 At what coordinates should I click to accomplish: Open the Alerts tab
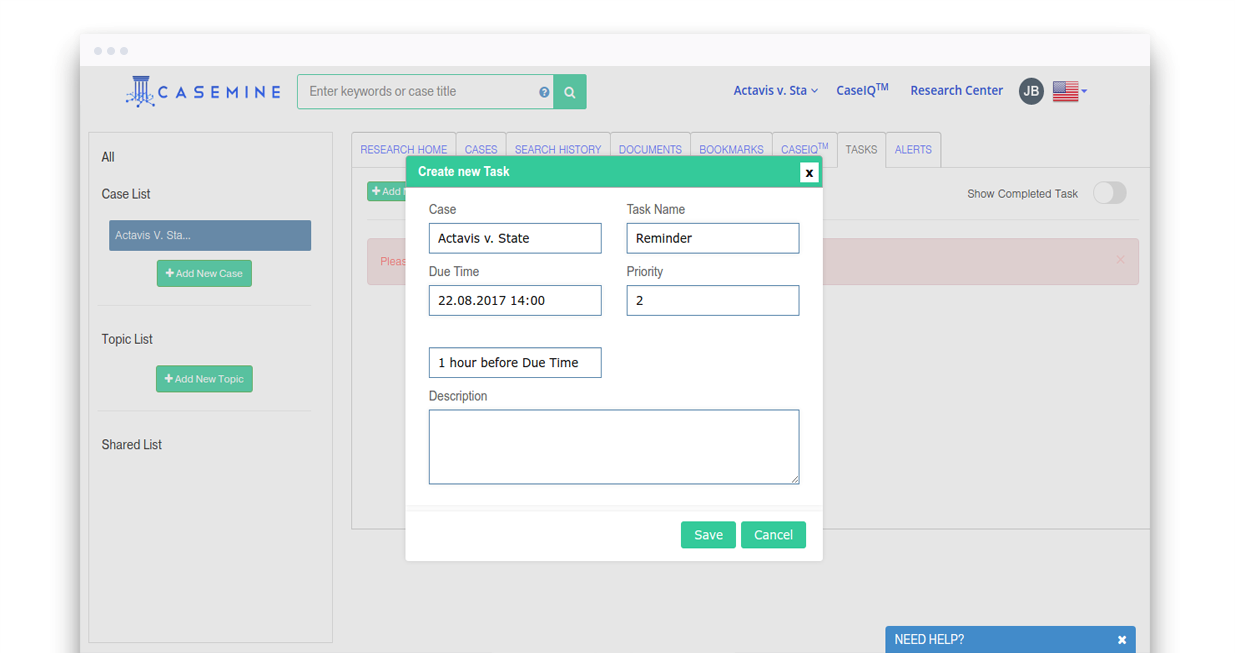tap(913, 150)
